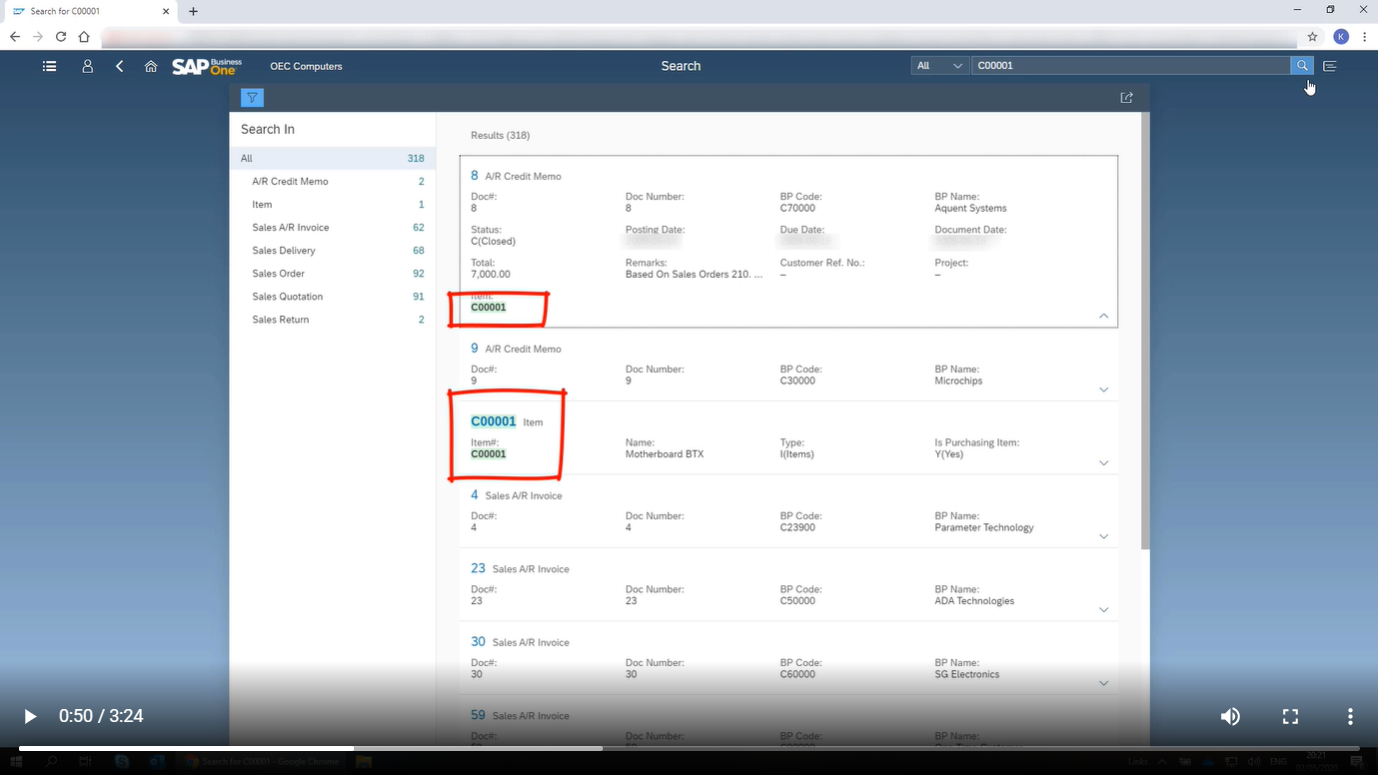
Task: Open the 'All' search category dropdown
Action: point(939,66)
